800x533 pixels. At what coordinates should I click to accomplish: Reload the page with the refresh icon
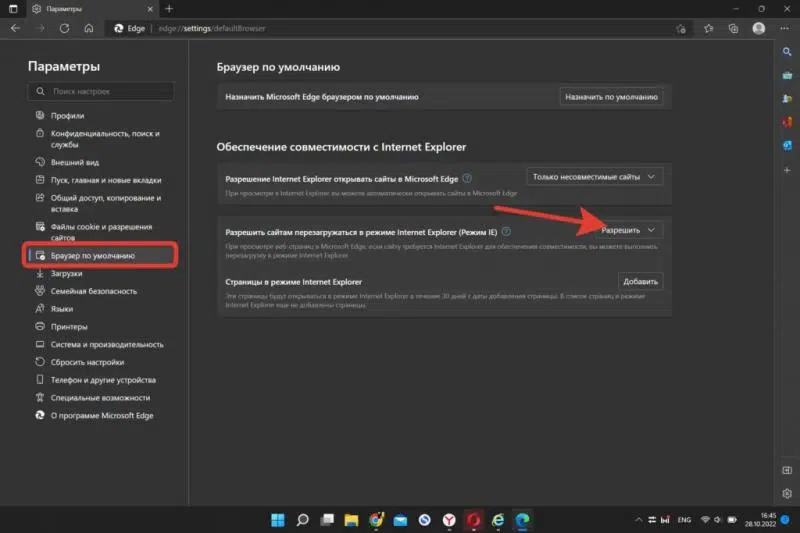click(64, 28)
